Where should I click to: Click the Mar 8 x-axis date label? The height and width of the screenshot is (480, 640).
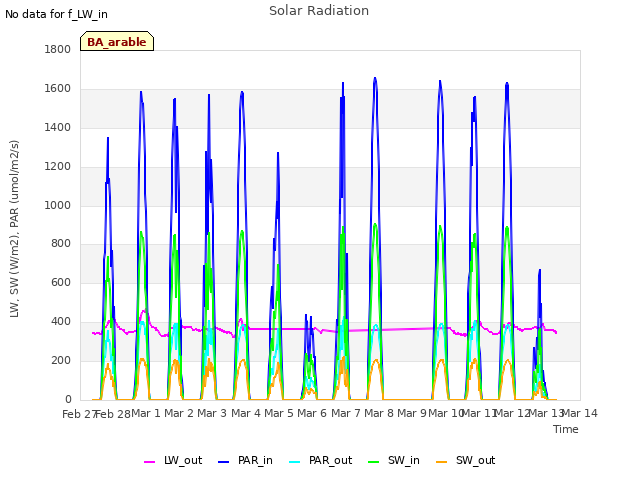379,413
